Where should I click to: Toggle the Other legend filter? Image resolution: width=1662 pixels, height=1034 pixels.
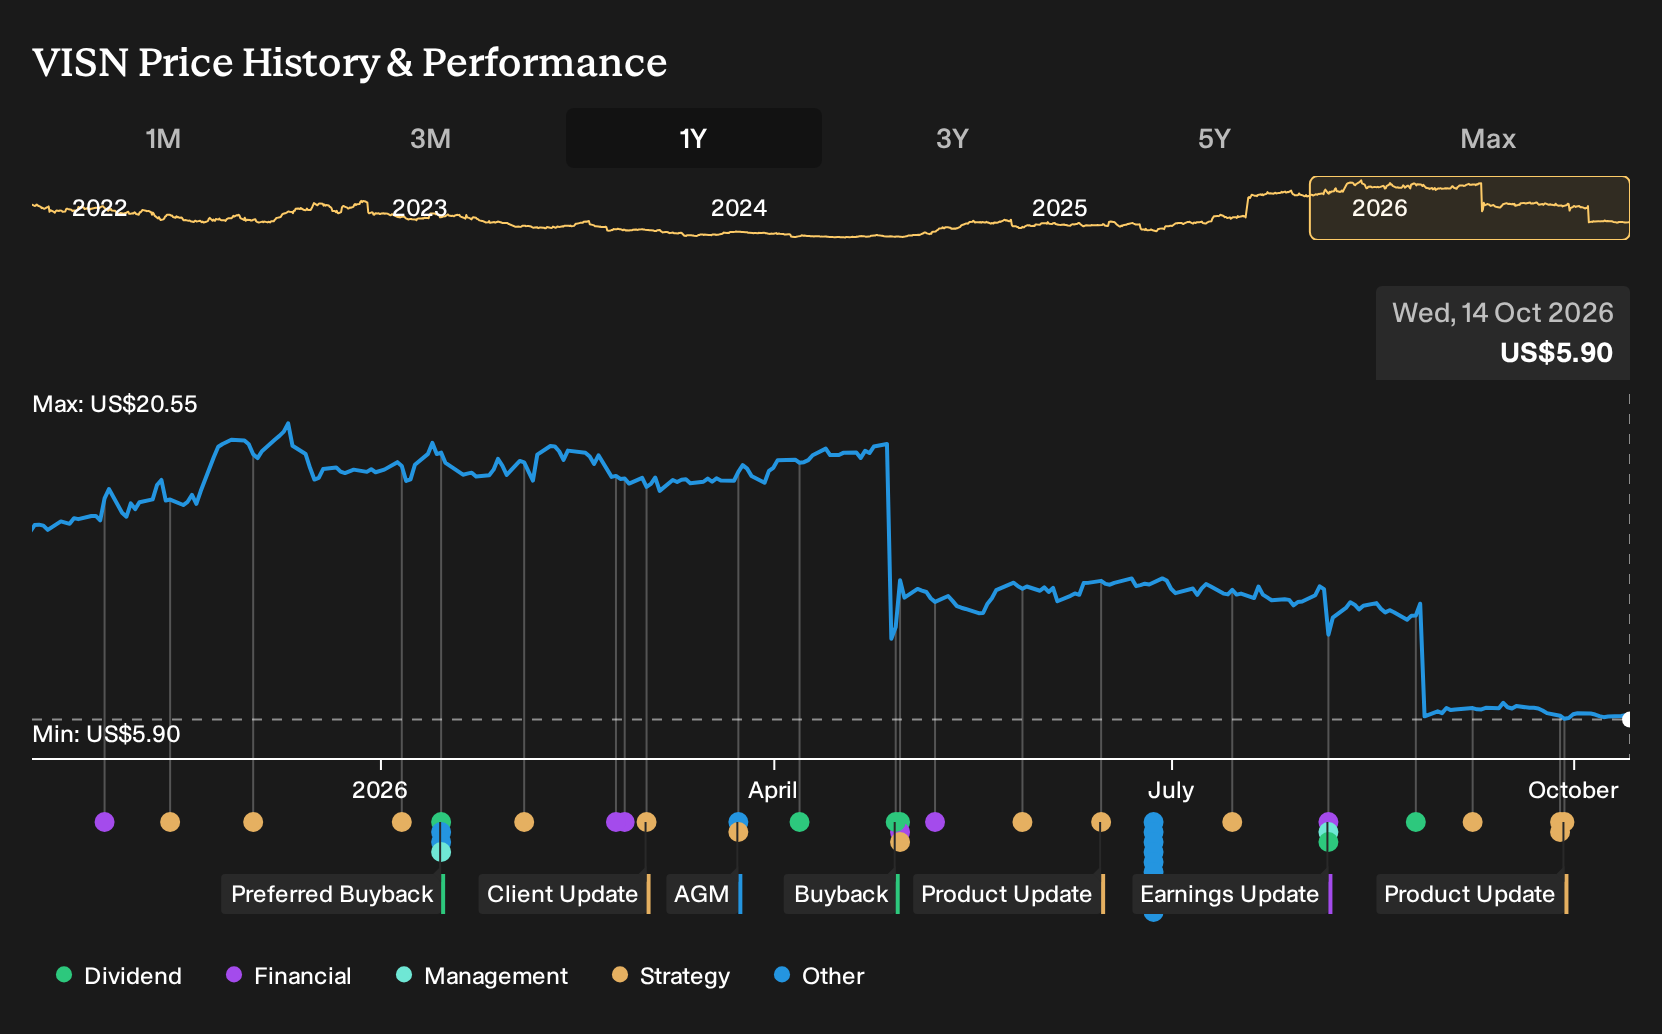[x=819, y=976]
